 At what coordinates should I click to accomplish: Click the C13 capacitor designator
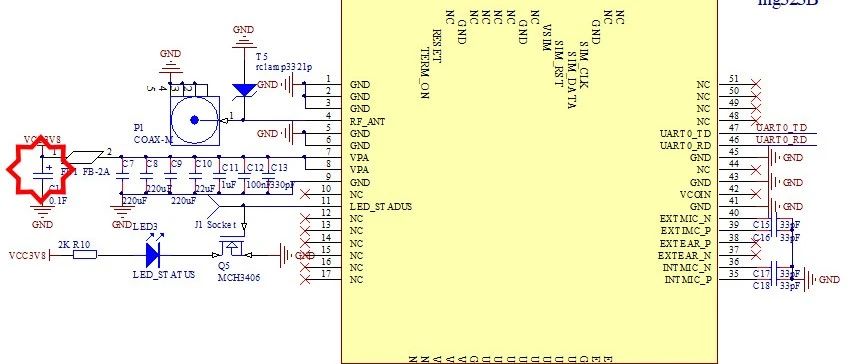279,167
